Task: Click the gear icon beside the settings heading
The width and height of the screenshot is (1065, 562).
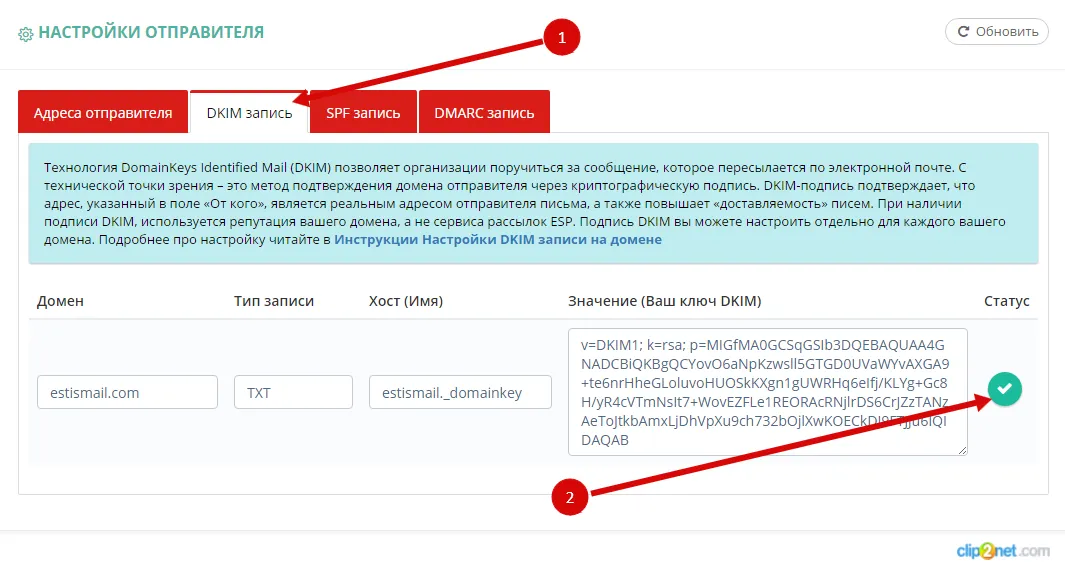Action: pos(26,34)
